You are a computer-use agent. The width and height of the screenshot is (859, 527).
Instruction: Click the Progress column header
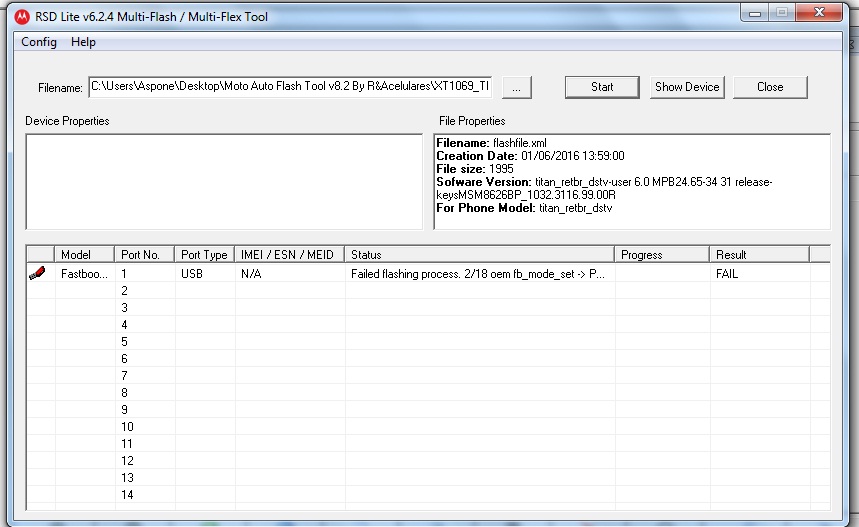[662, 255]
